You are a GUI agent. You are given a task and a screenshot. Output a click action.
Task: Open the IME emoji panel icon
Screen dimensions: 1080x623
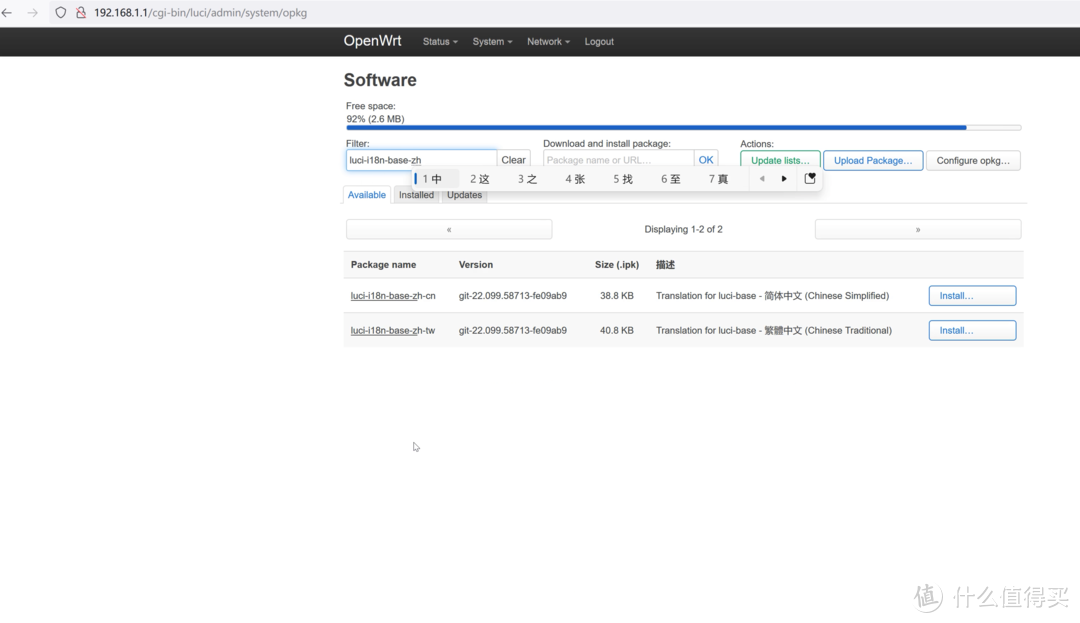[810, 179]
